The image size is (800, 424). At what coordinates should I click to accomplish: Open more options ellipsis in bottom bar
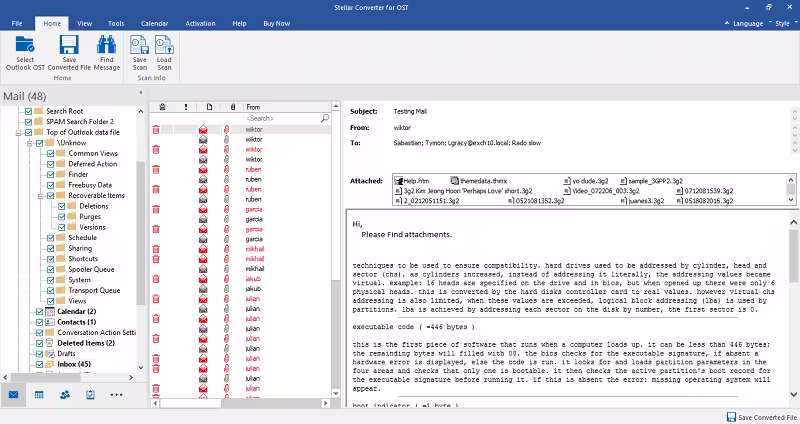coord(116,394)
